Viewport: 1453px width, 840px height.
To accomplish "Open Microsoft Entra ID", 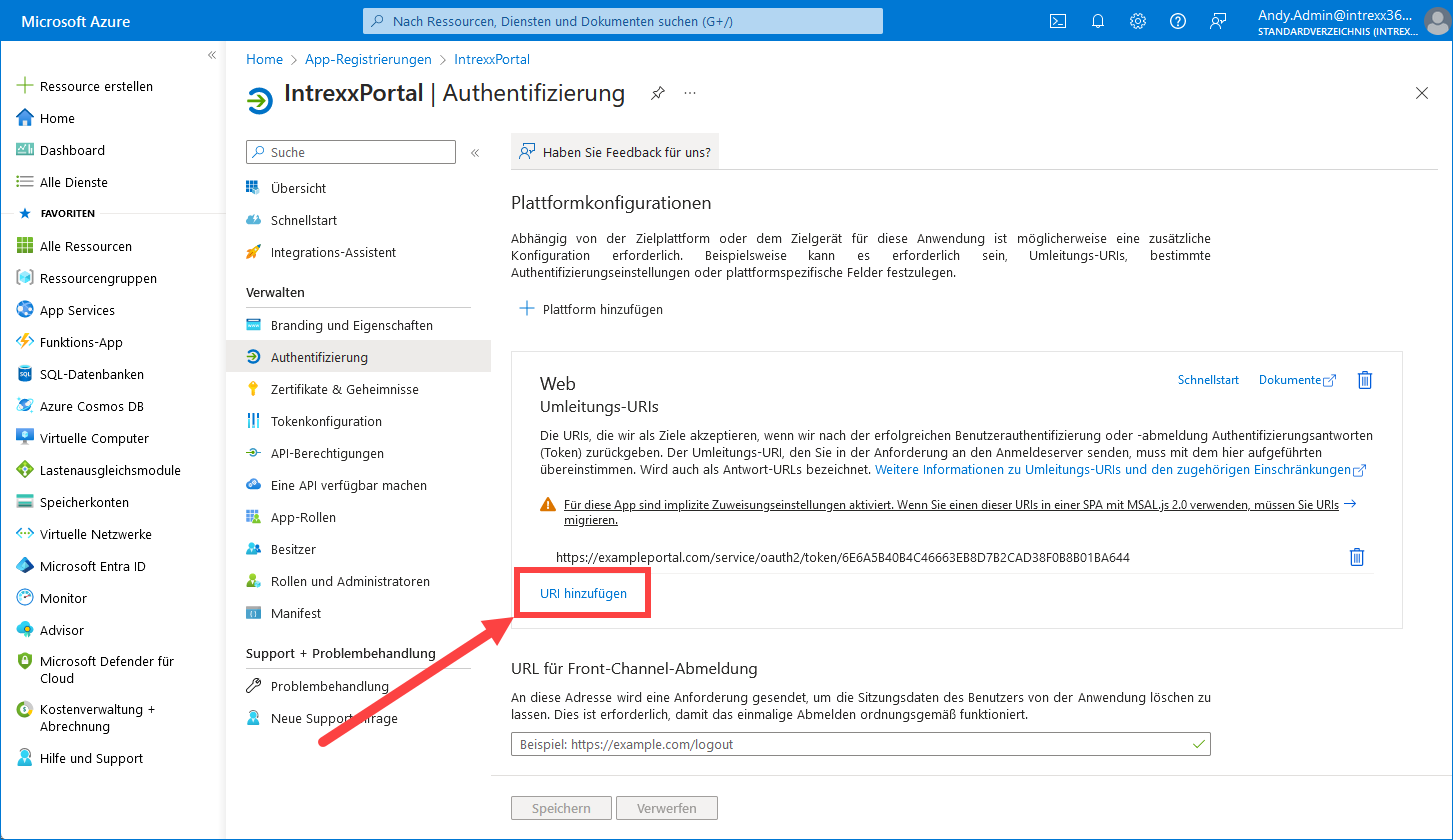I will [81, 566].
